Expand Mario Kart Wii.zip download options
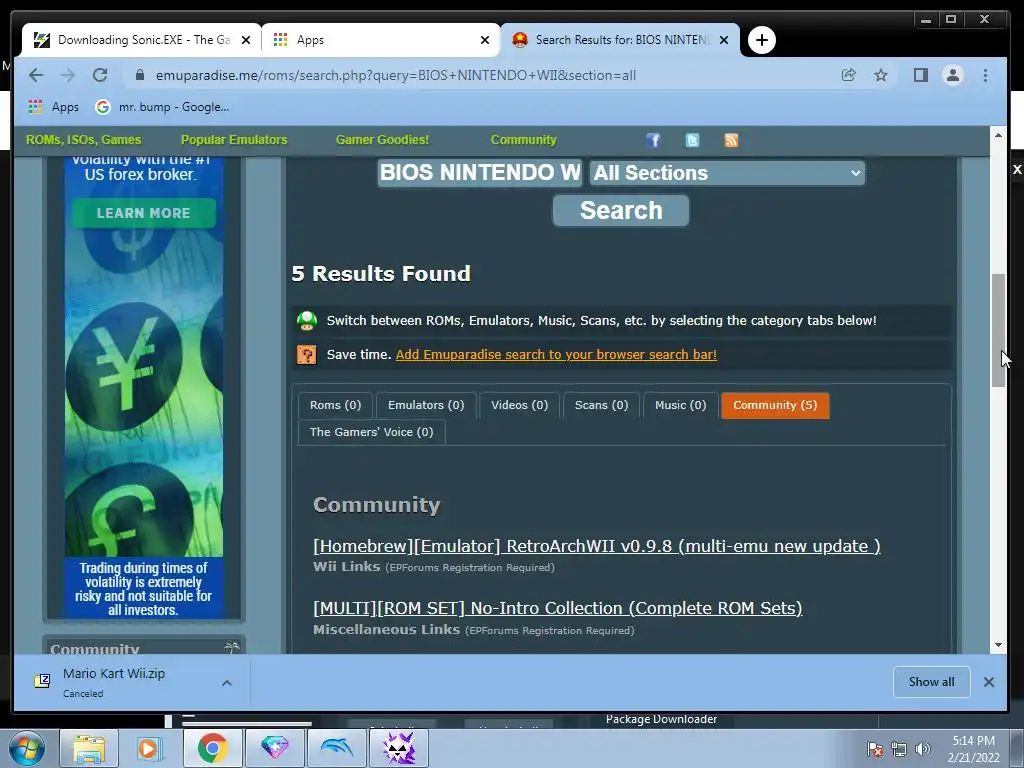This screenshot has height=768, width=1024. click(227, 683)
